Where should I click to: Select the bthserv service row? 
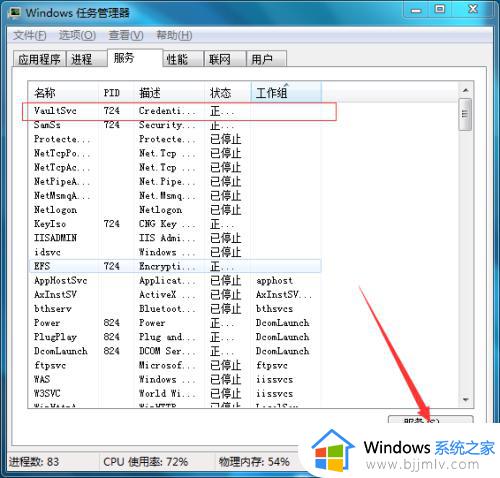coord(175,309)
